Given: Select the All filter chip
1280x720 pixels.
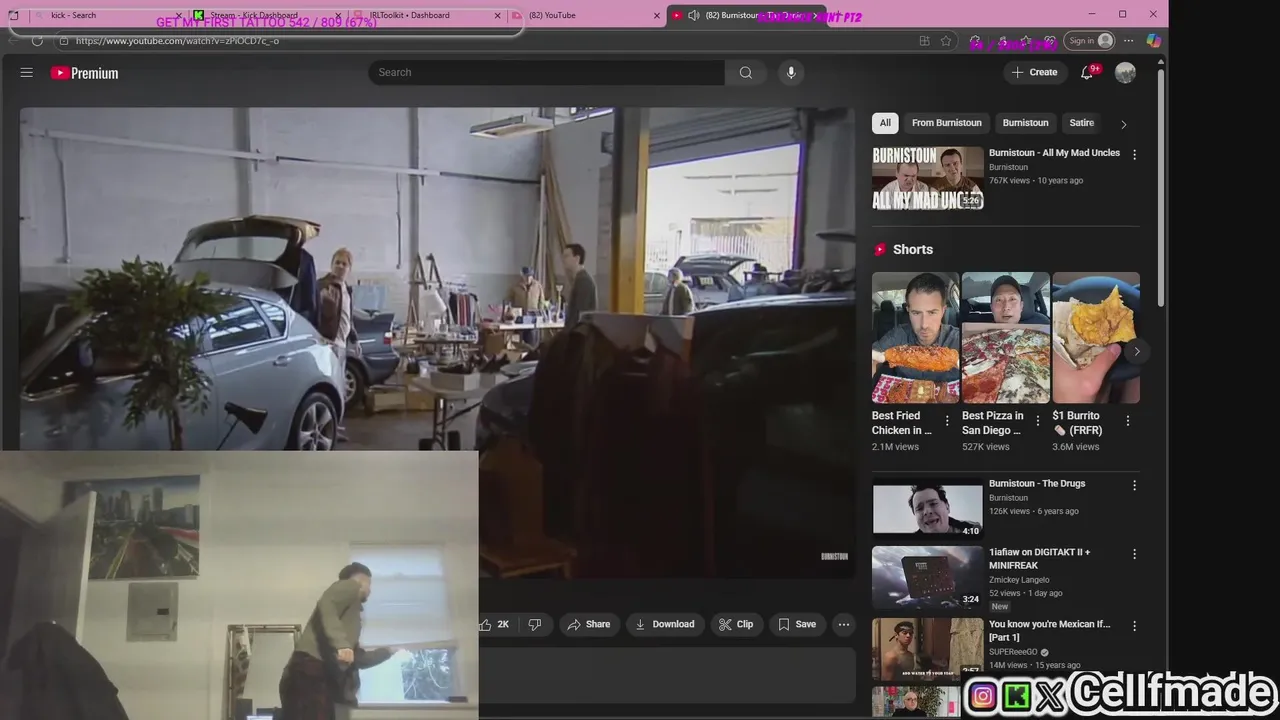Looking at the screenshot, I should pyautogui.click(x=885, y=123).
